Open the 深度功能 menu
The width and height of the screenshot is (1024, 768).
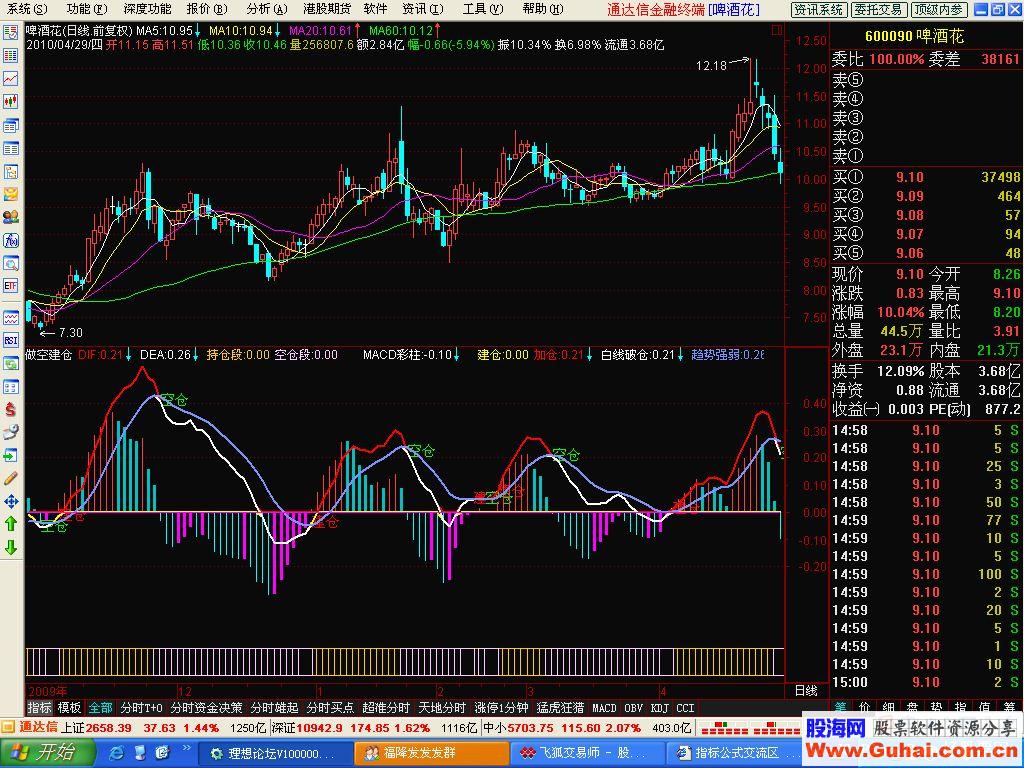pyautogui.click(x=148, y=9)
